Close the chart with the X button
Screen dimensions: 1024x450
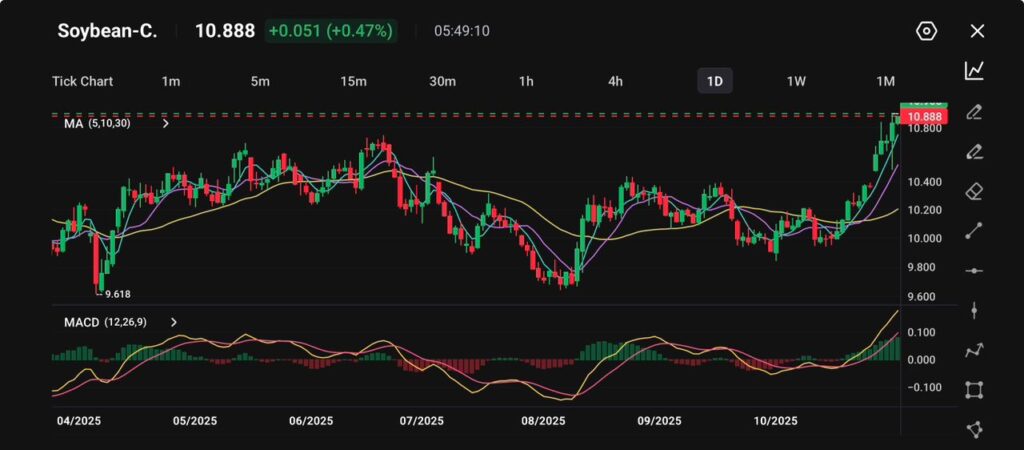tap(977, 31)
